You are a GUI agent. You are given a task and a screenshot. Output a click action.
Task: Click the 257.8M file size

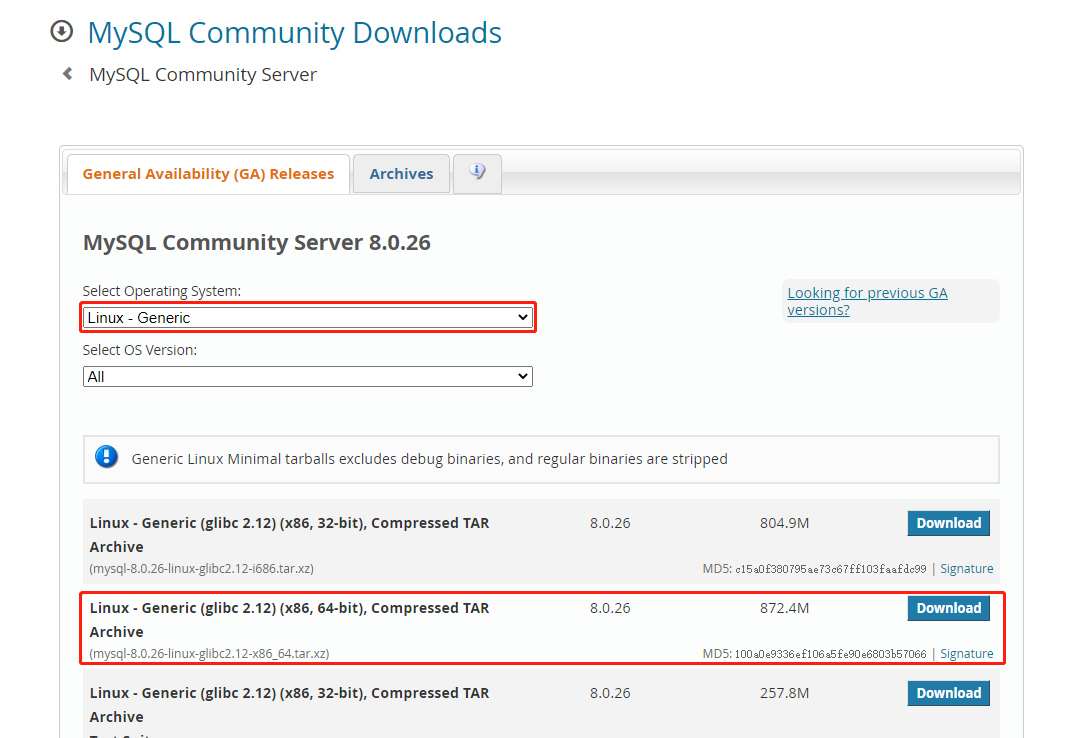784,693
